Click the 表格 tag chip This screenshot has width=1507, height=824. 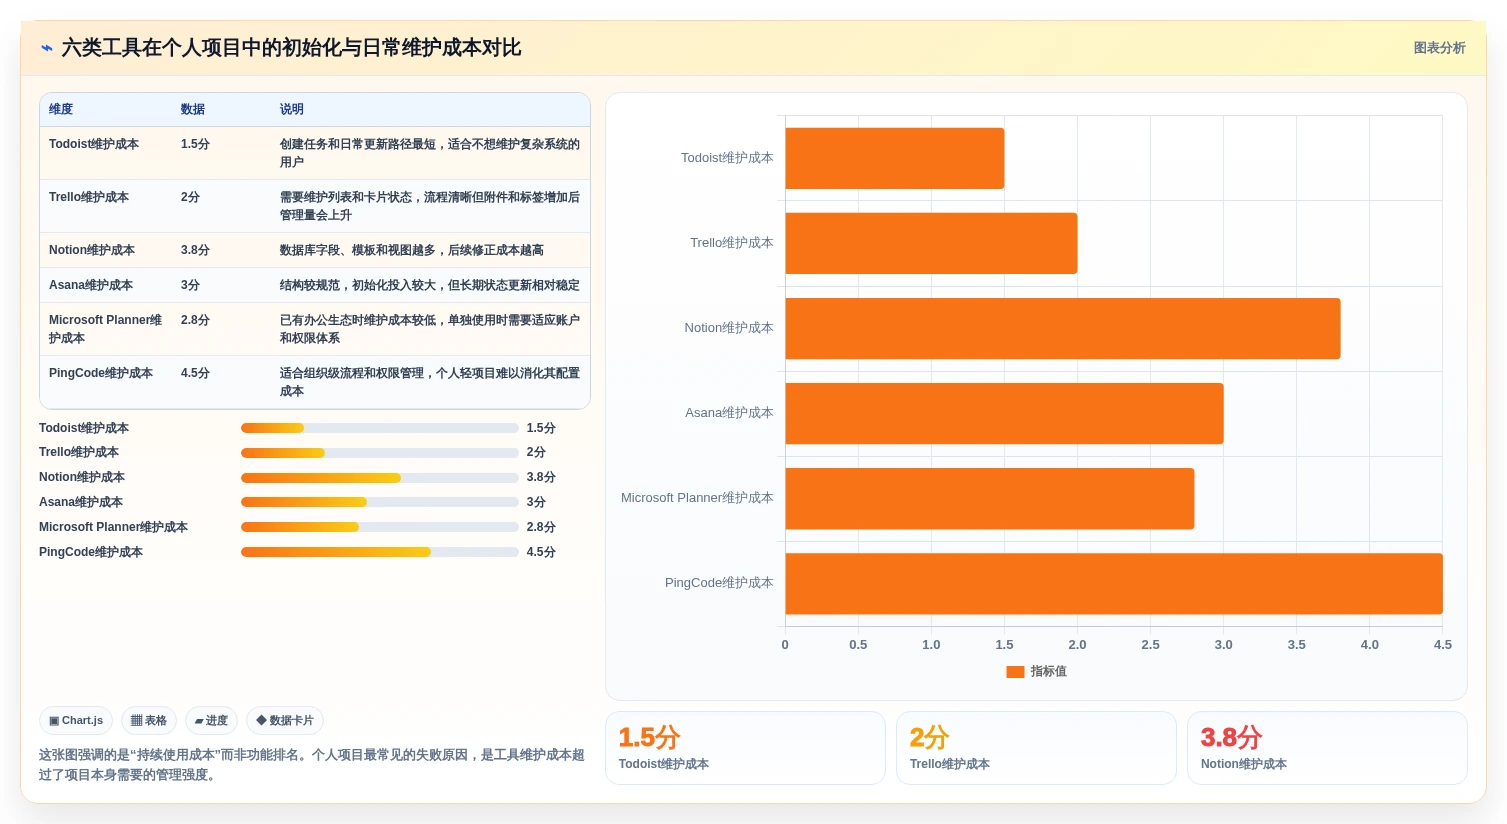(x=149, y=720)
